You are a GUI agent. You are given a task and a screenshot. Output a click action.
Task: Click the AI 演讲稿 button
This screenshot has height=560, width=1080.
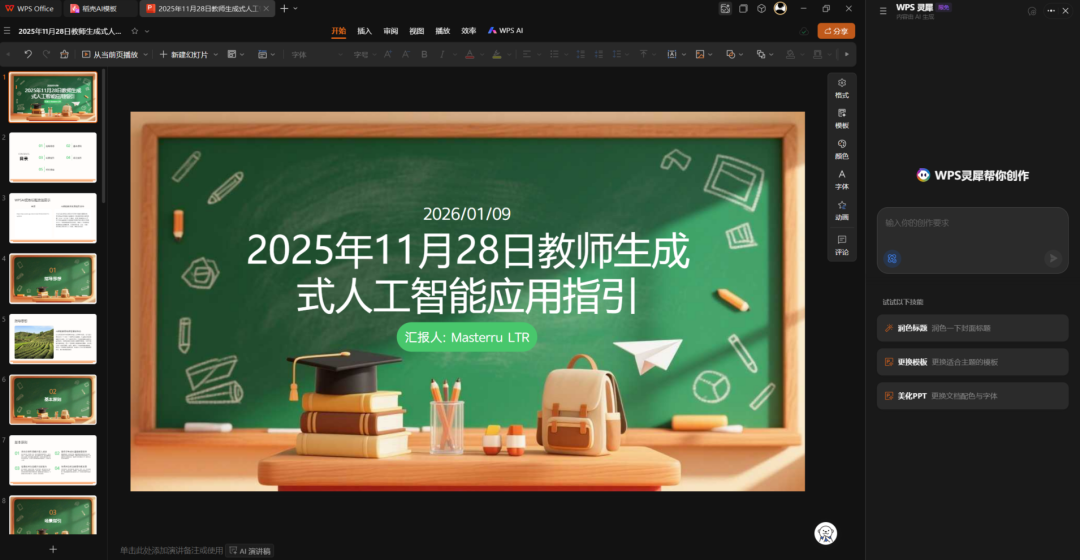tap(250, 550)
